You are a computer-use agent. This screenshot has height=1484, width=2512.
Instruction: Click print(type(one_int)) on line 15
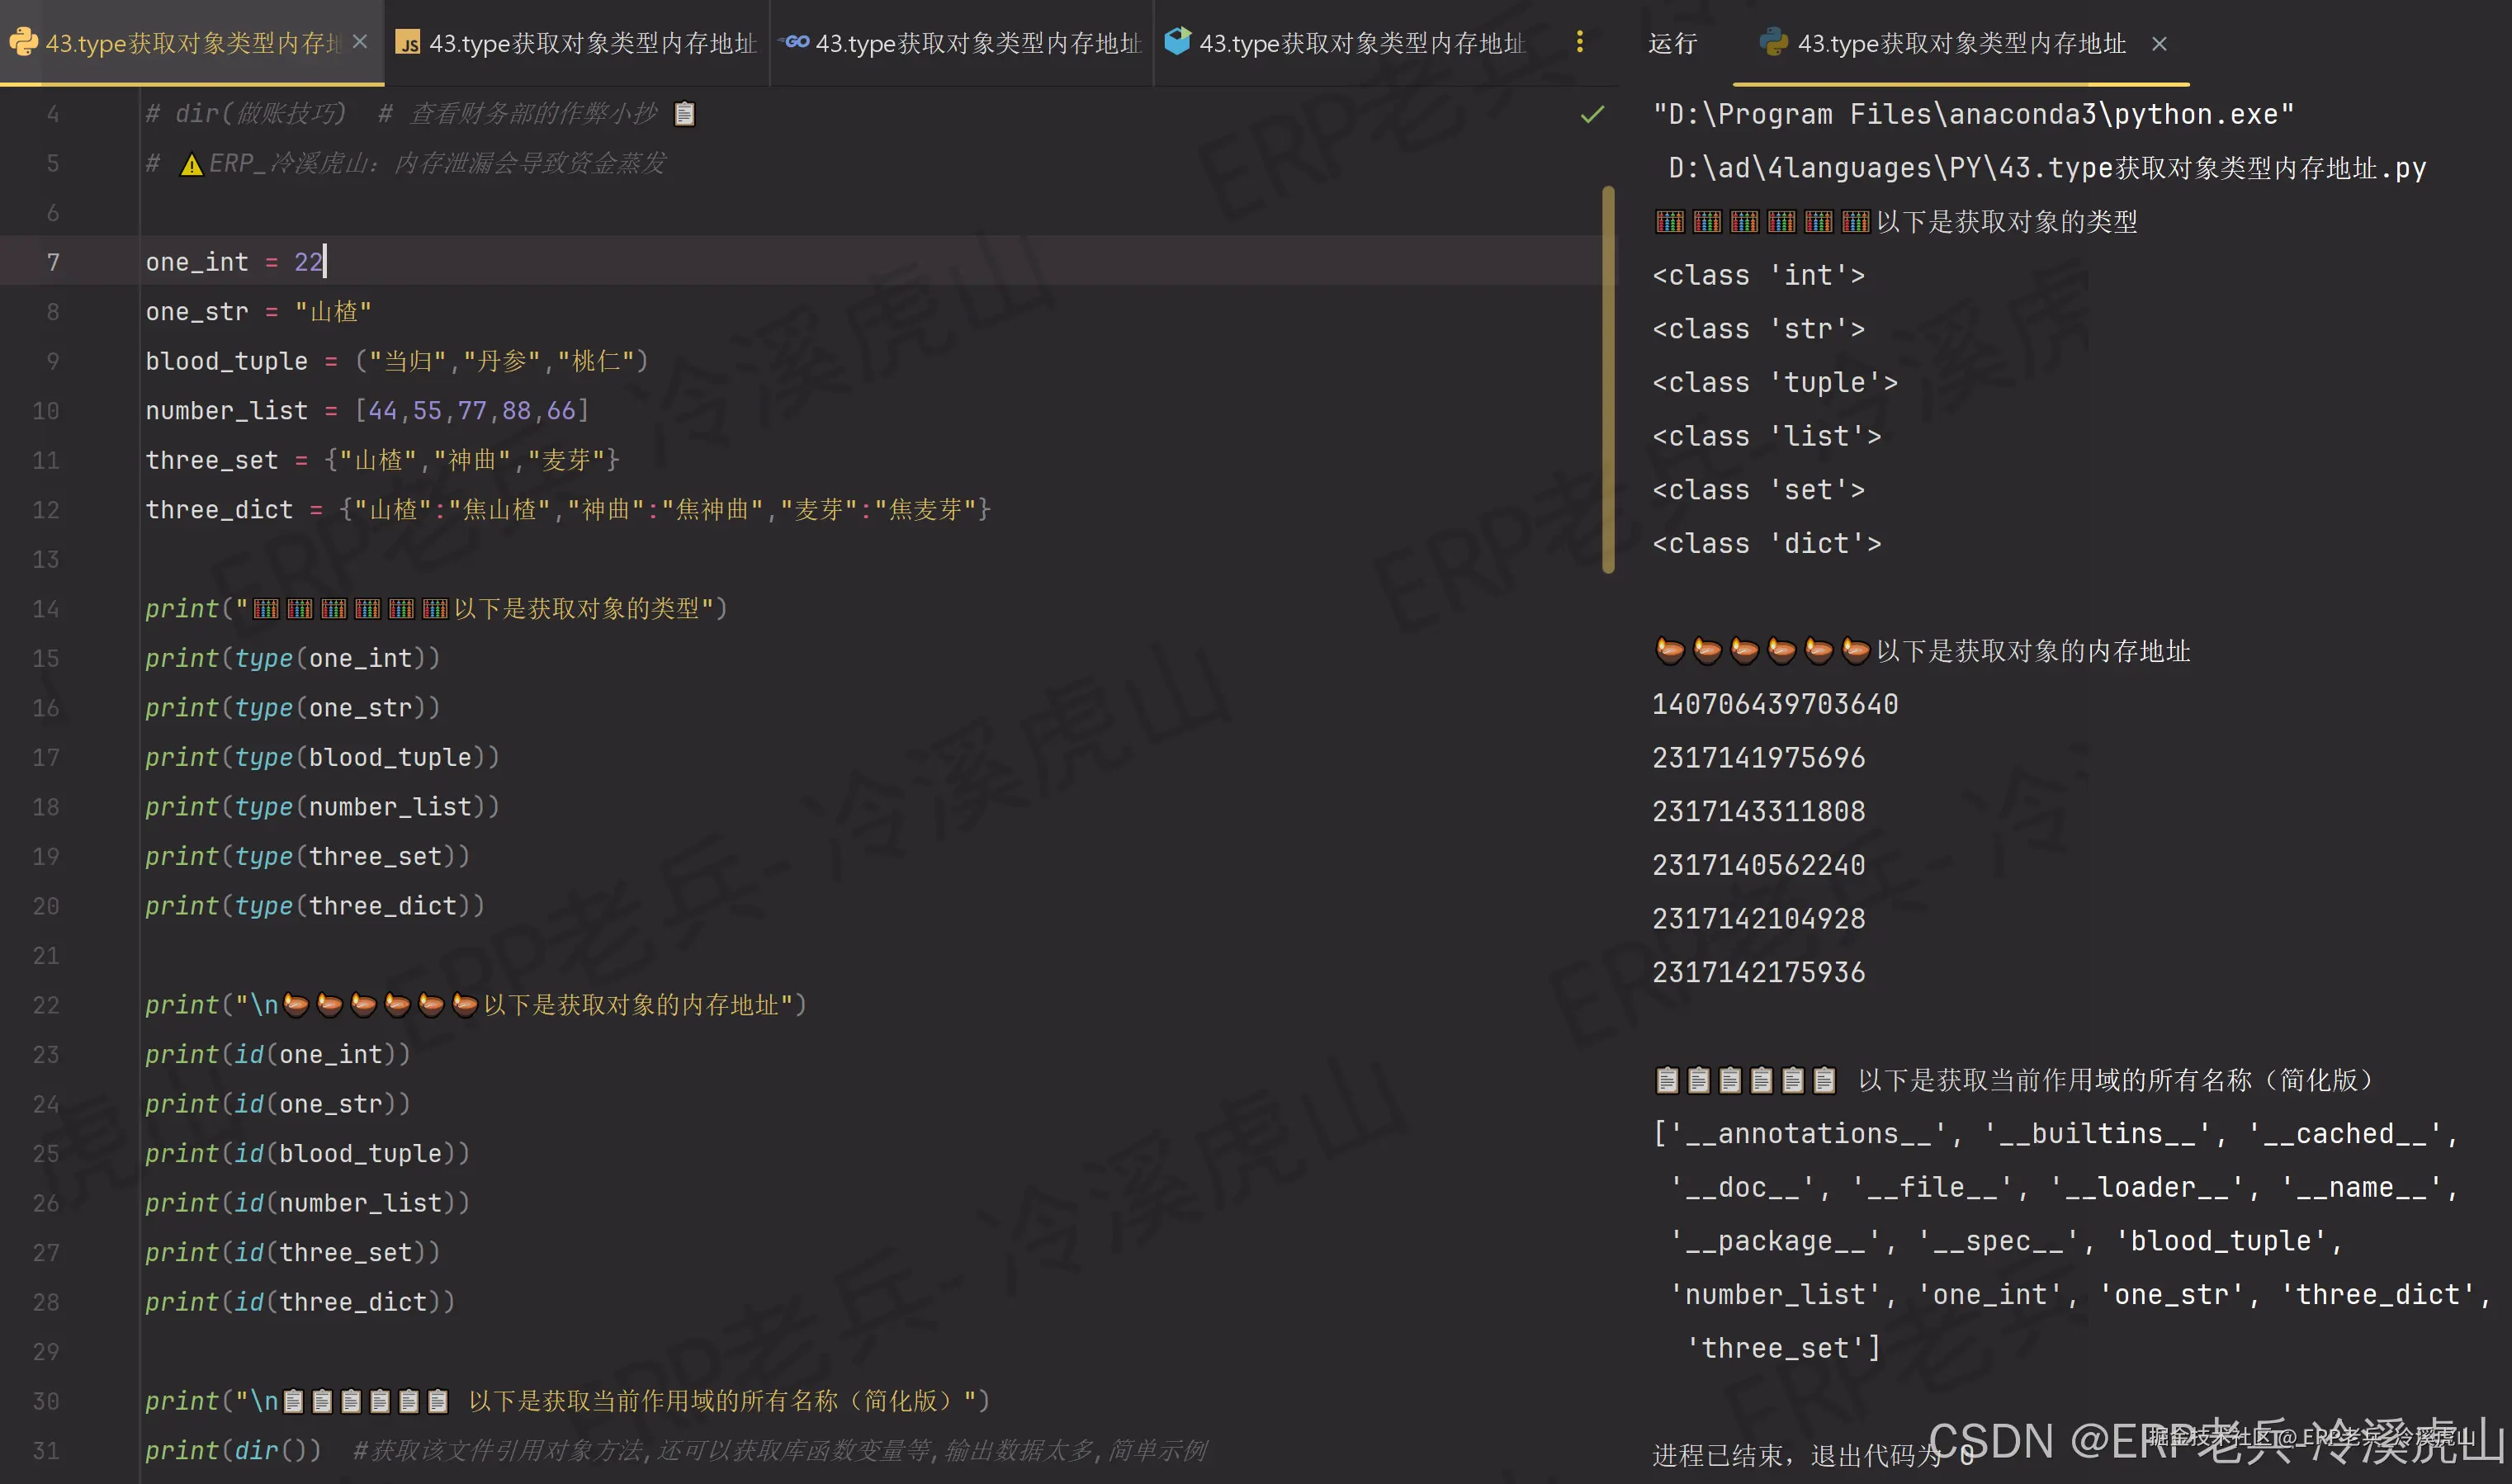click(292, 658)
